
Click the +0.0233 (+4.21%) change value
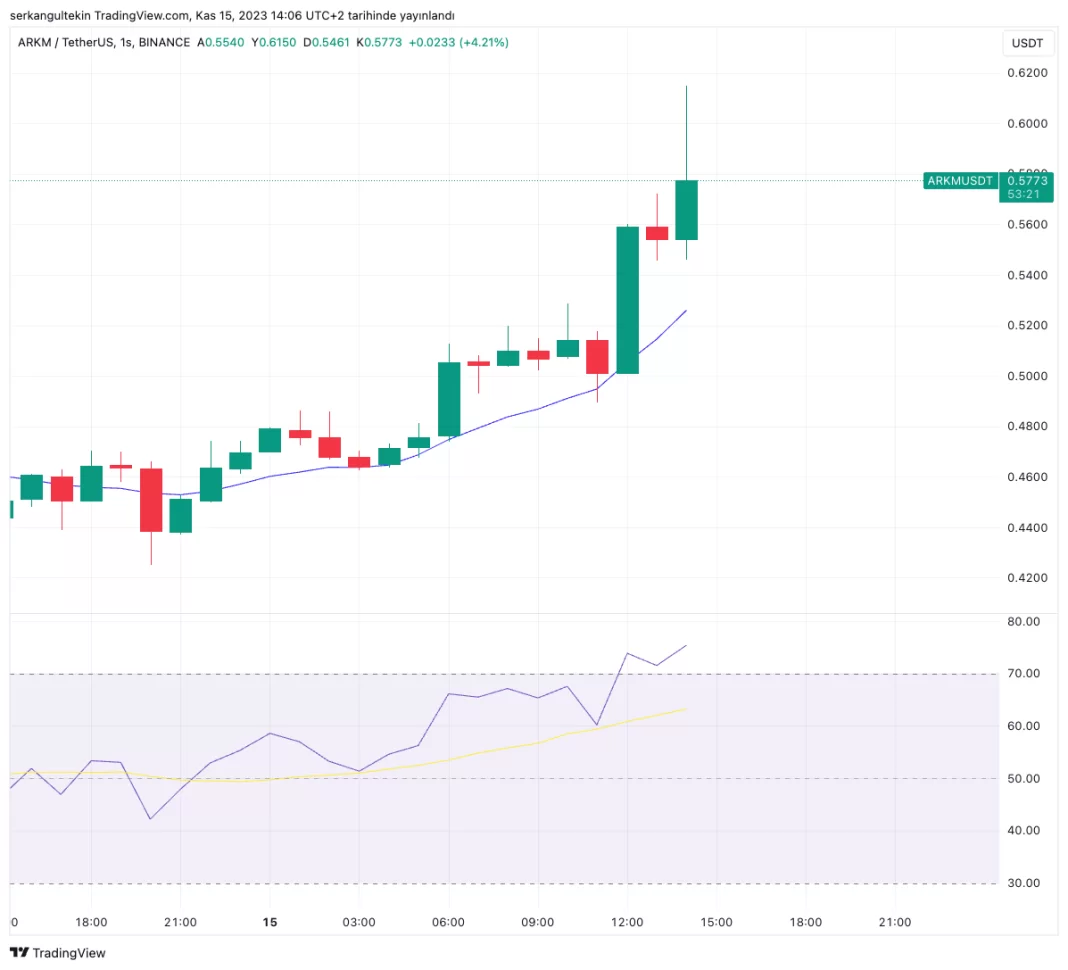[459, 42]
